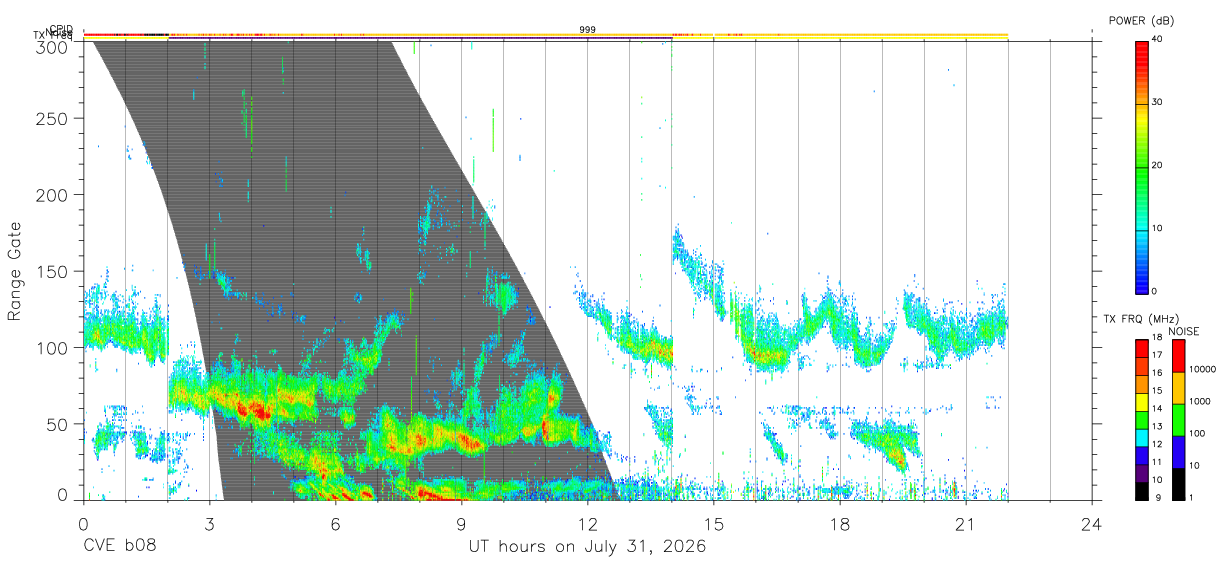1228x567 pixels.
Task: Click the 40 label on power colorbar
Action: pyautogui.click(x=1157, y=41)
